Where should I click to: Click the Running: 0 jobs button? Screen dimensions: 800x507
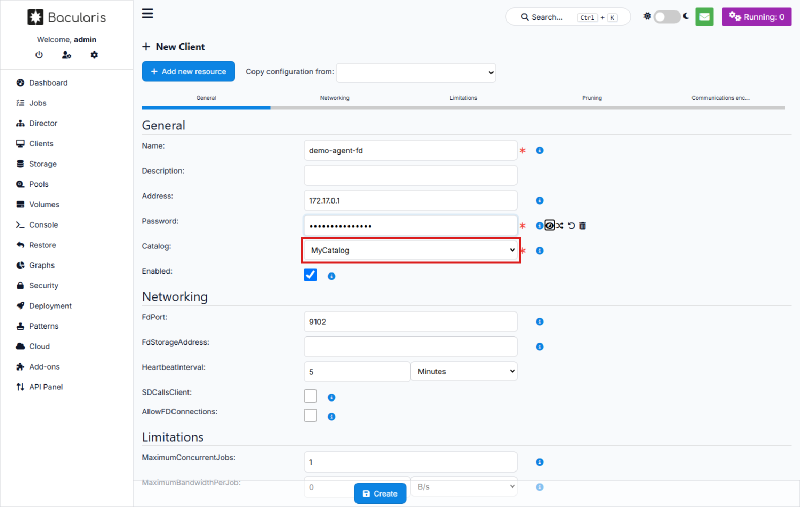click(x=757, y=17)
